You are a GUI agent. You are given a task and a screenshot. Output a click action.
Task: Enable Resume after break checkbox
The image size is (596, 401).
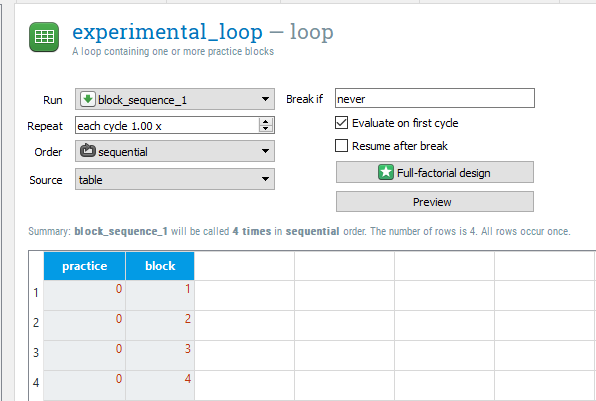coord(341,146)
